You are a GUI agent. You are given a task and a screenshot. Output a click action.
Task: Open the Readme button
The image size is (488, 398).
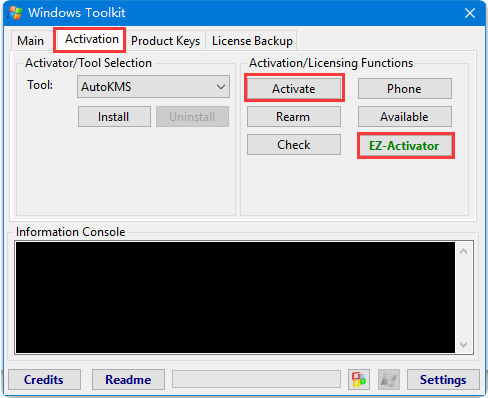point(128,379)
